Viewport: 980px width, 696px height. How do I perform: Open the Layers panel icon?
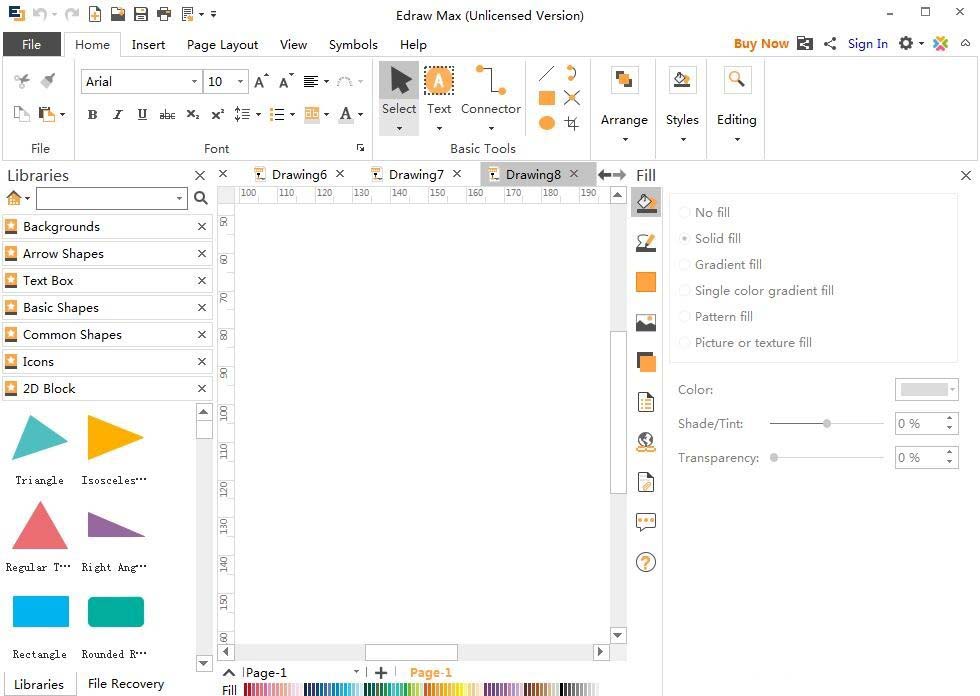point(646,362)
